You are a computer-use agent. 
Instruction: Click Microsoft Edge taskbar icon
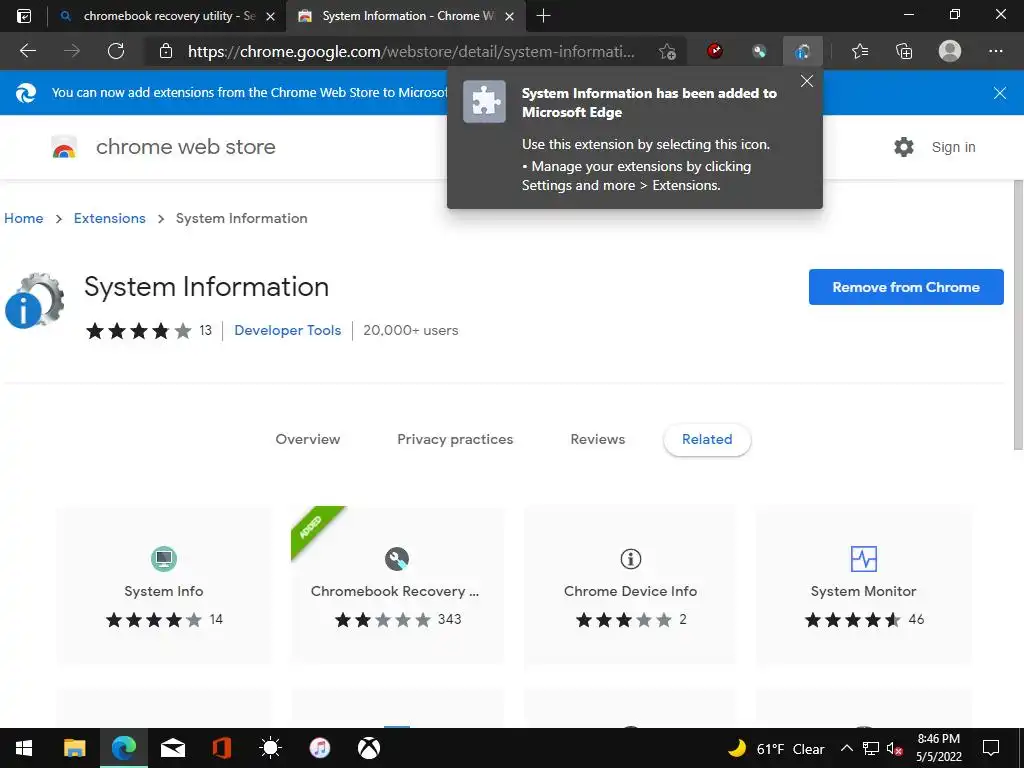coord(123,748)
